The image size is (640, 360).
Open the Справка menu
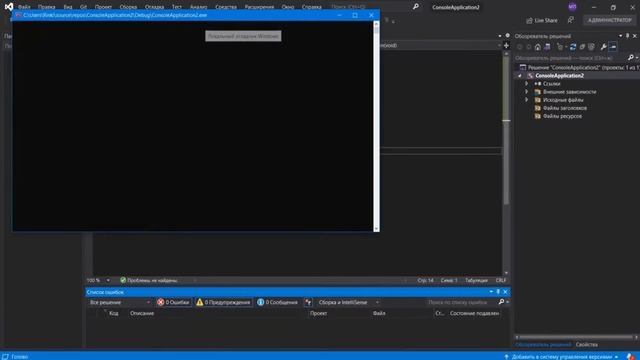(311, 7)
